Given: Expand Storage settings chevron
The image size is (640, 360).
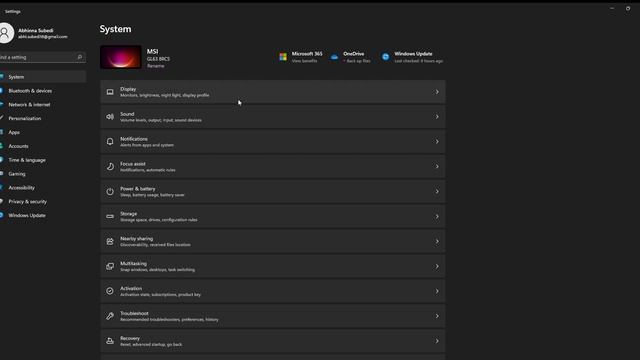Looking at the screenshot, I should tap(437, 216).
